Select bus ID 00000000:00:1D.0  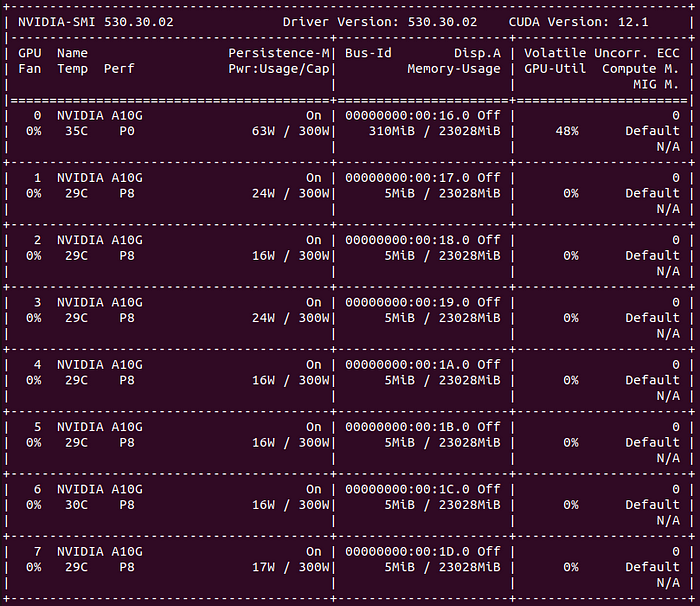click(407, 552)
